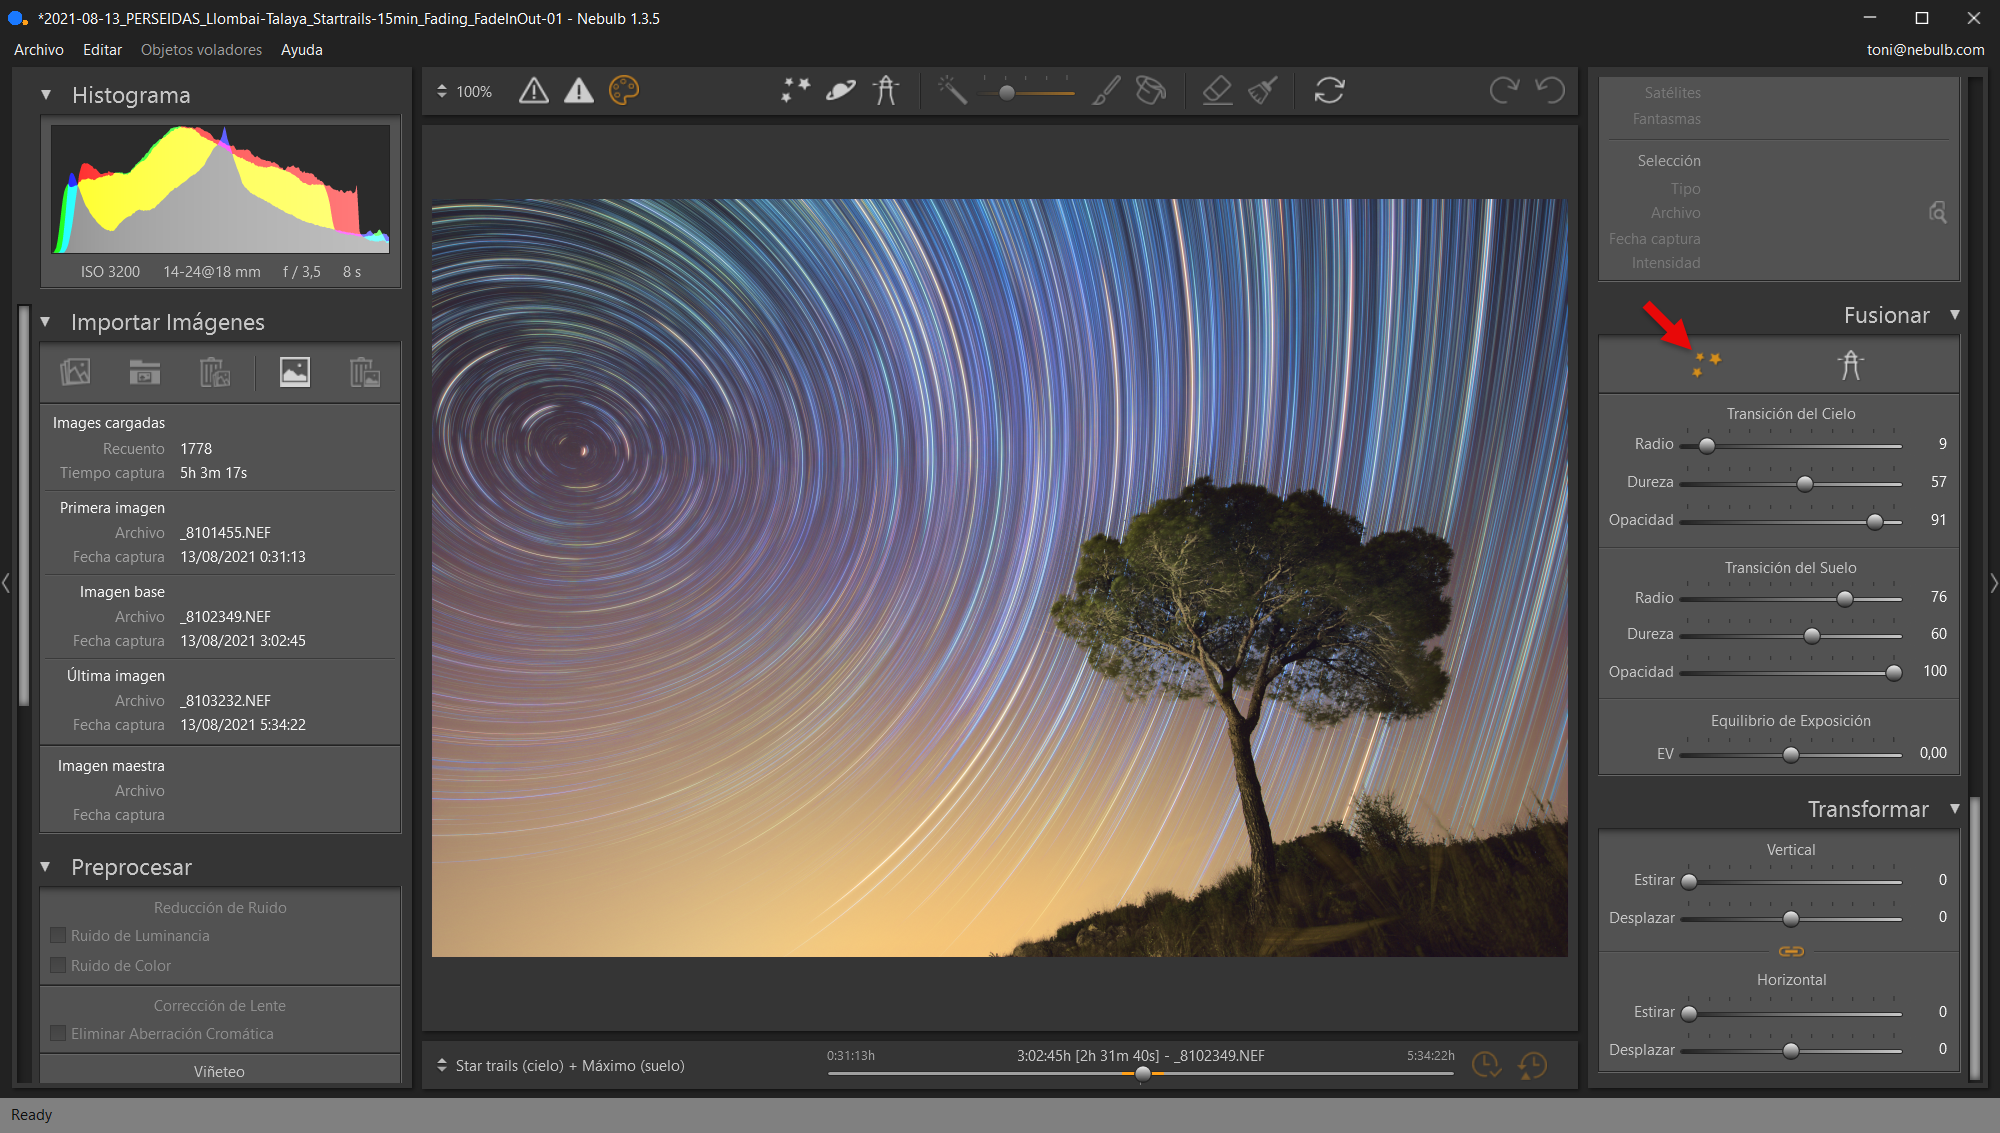
Task: Collapse the Preprocesar panel
Action: [x=46, y=867]
